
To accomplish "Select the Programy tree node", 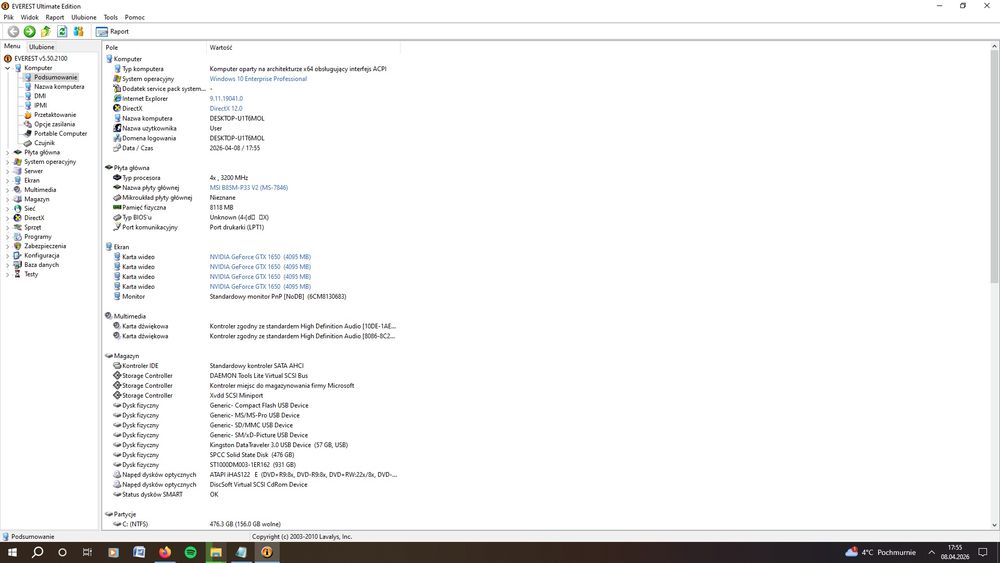I will point(38,237).
